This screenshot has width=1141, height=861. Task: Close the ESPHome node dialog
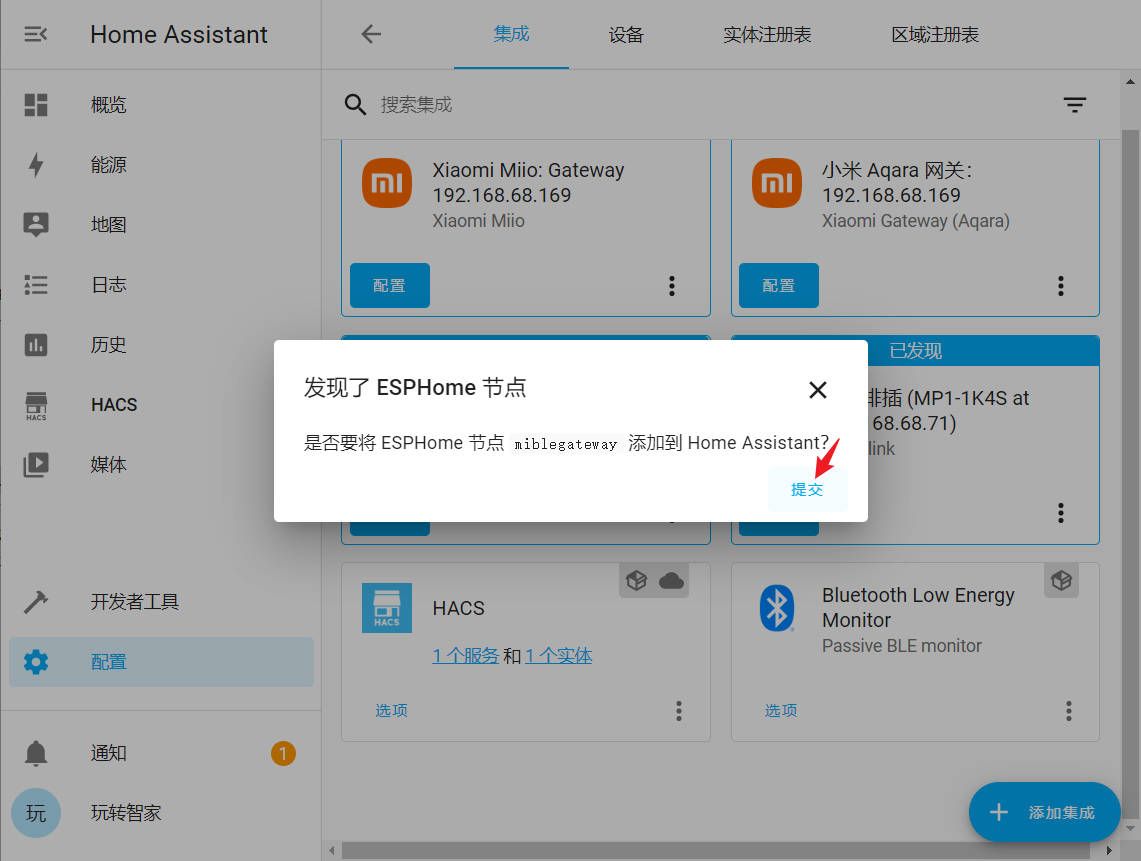click(818, 390)
